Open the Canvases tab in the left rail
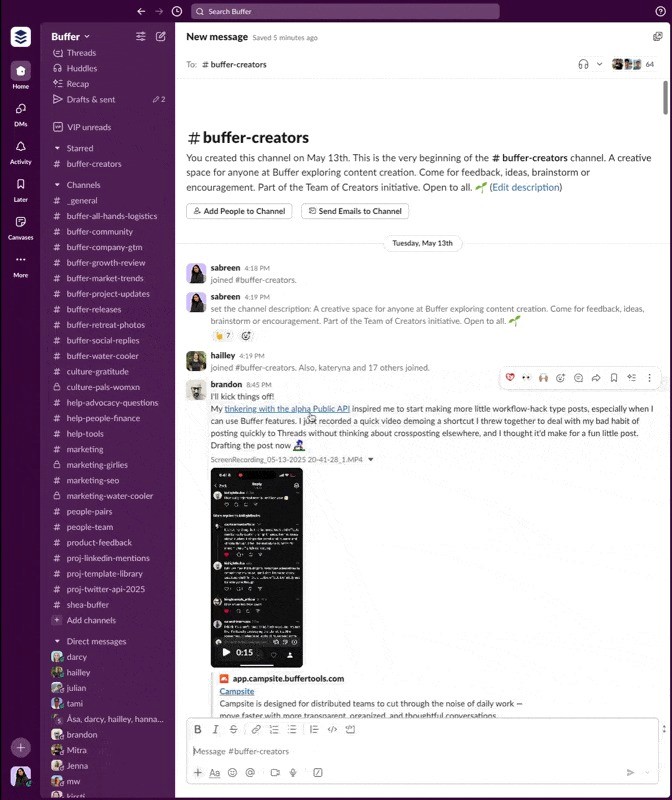 (20, 227)
